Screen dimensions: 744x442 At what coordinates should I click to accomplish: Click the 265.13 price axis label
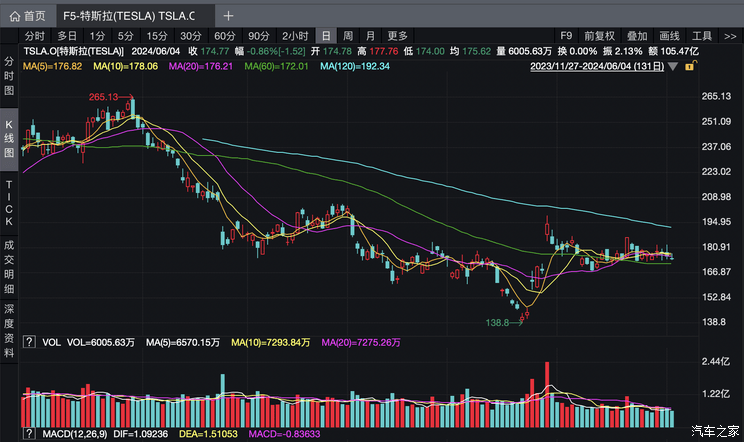(x=716, y=96)
